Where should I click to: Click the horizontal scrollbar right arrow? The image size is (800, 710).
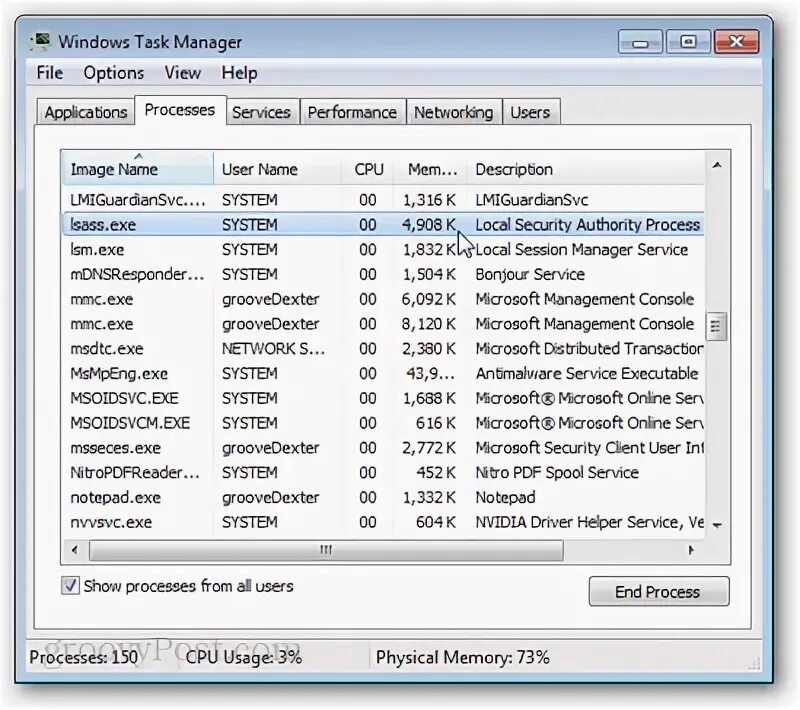click(691, 550)
